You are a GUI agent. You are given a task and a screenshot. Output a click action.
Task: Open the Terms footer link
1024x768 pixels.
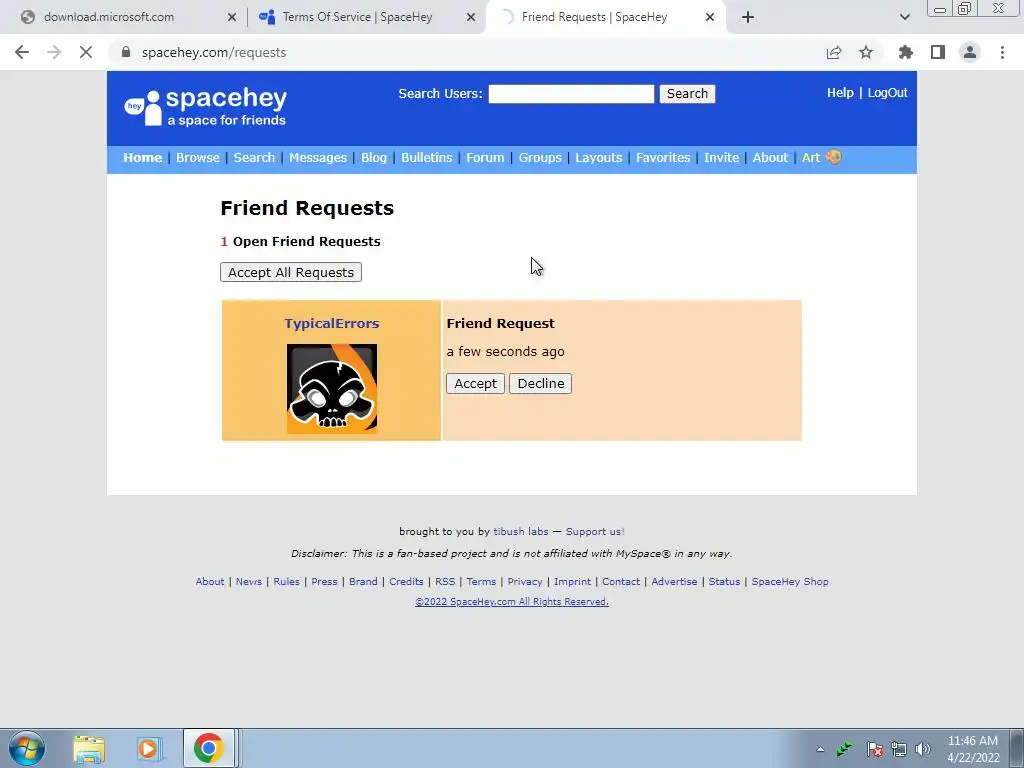[481, 581]
